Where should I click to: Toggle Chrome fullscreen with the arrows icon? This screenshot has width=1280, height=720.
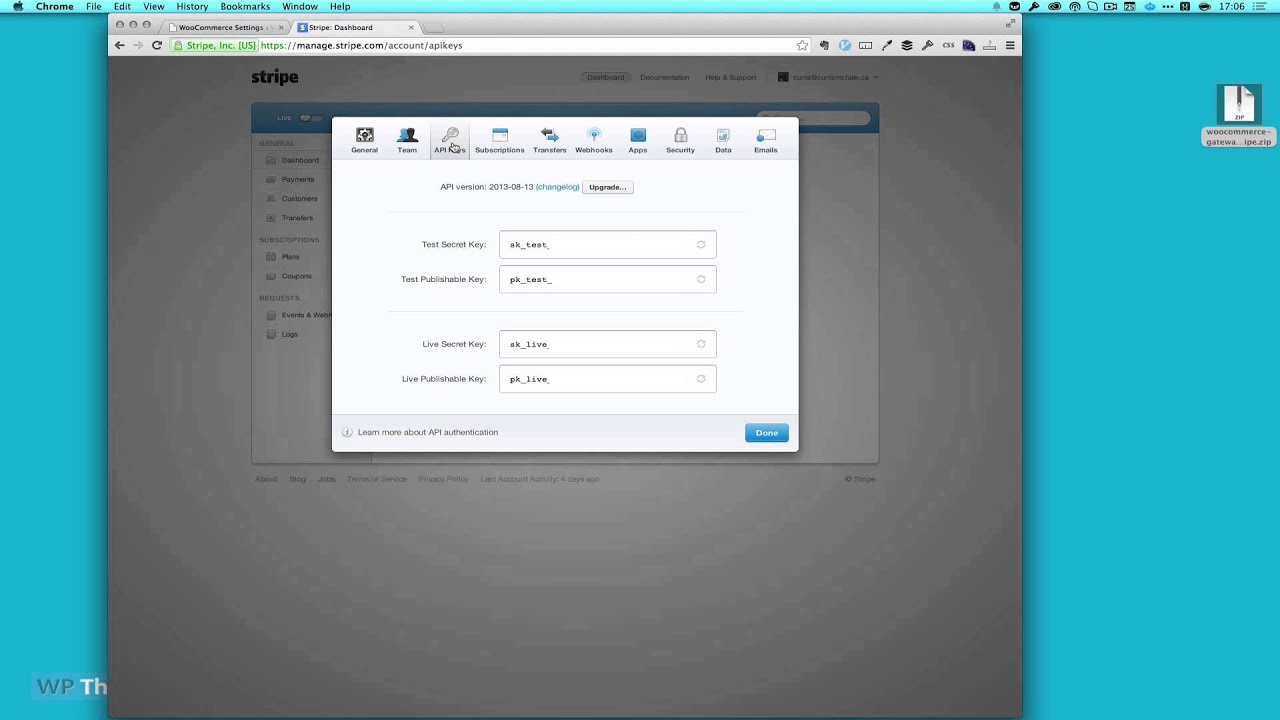click(1010, 24)
